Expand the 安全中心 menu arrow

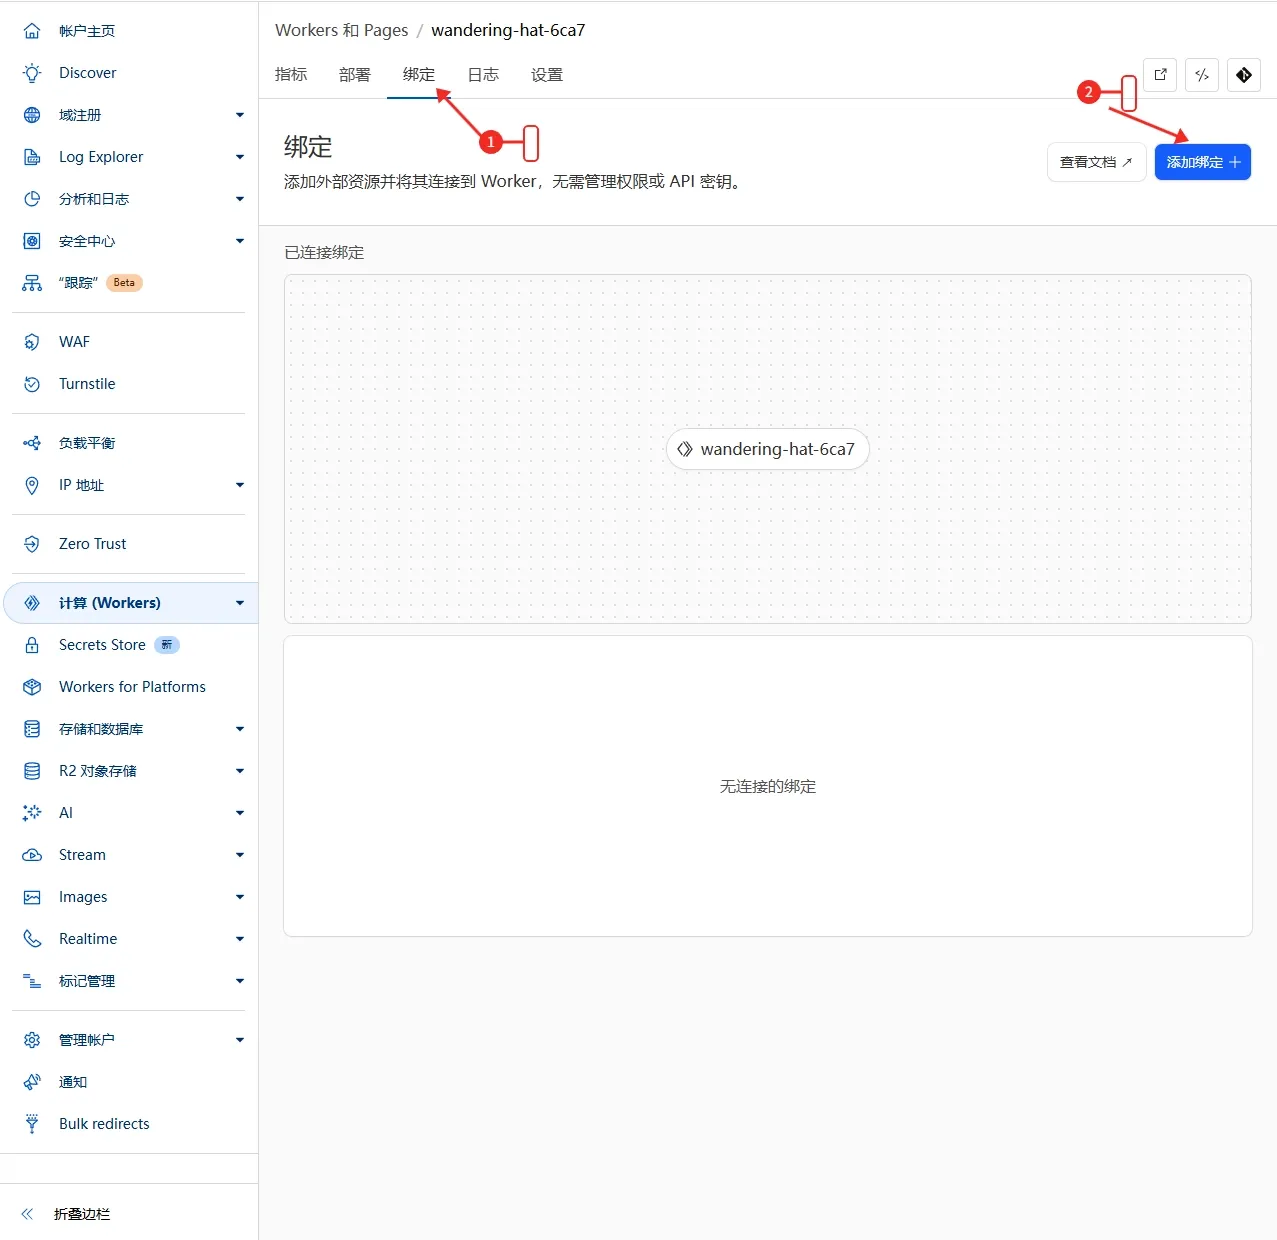pyautogui.click(x=240, y=241)
